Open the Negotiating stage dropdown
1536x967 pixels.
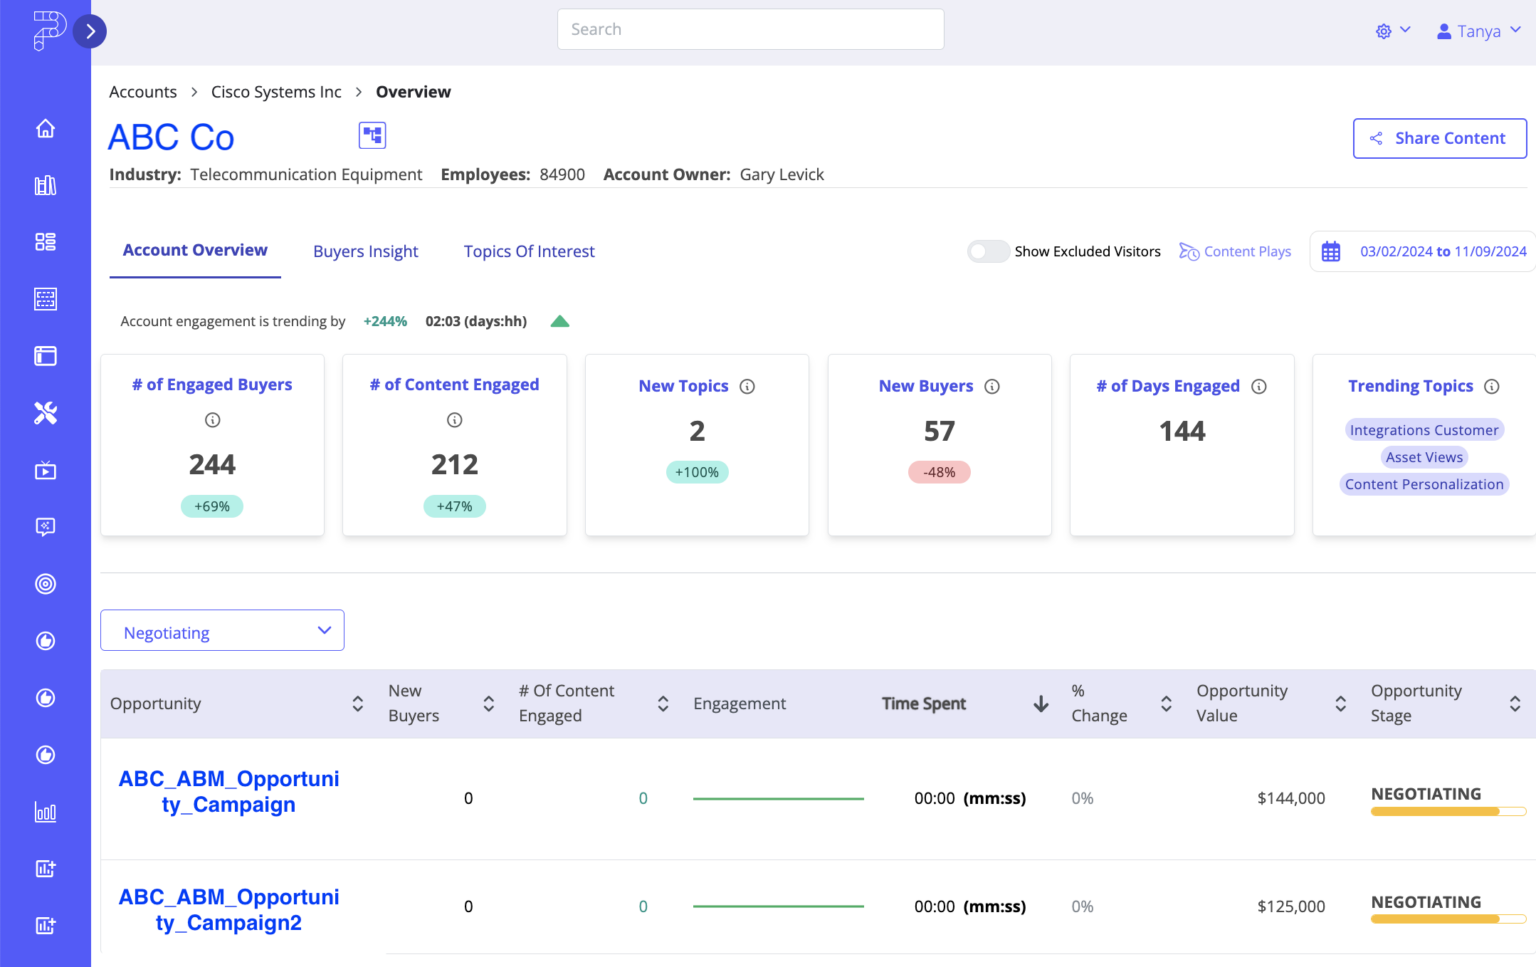click(222, 631)
